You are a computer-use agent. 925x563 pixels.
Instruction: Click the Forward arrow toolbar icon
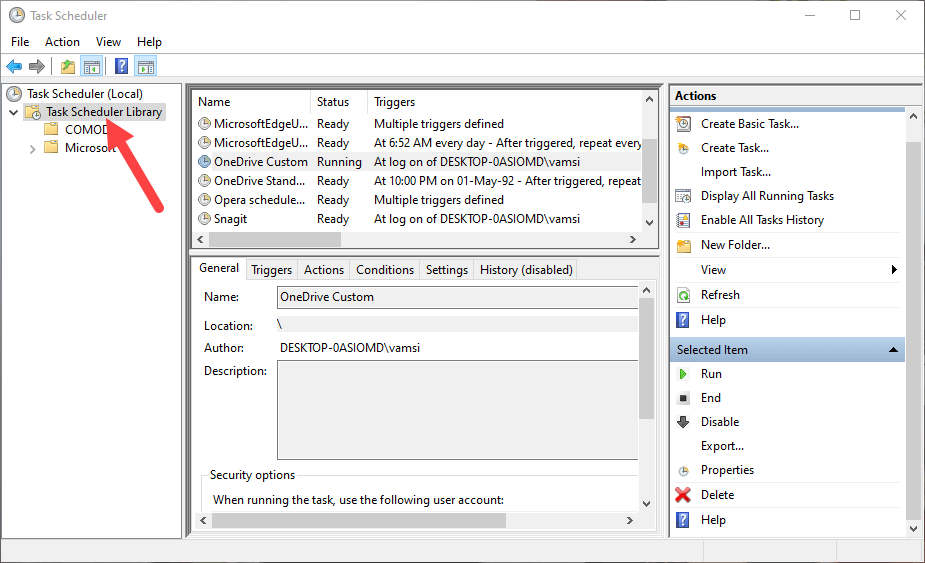point(37,67)
